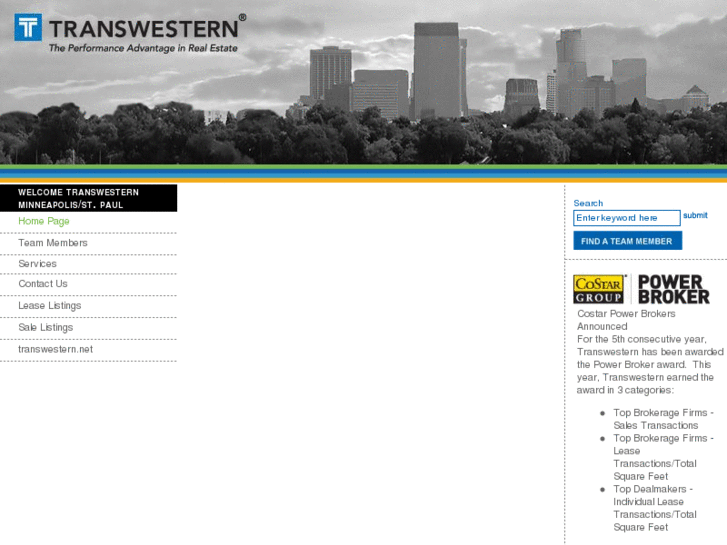Image resolution: width=727 pixels, height=545 pixels.
Task: Click the Welcome Transwestern Minneapolis/St. Paul header
Action: pos(88,198)
